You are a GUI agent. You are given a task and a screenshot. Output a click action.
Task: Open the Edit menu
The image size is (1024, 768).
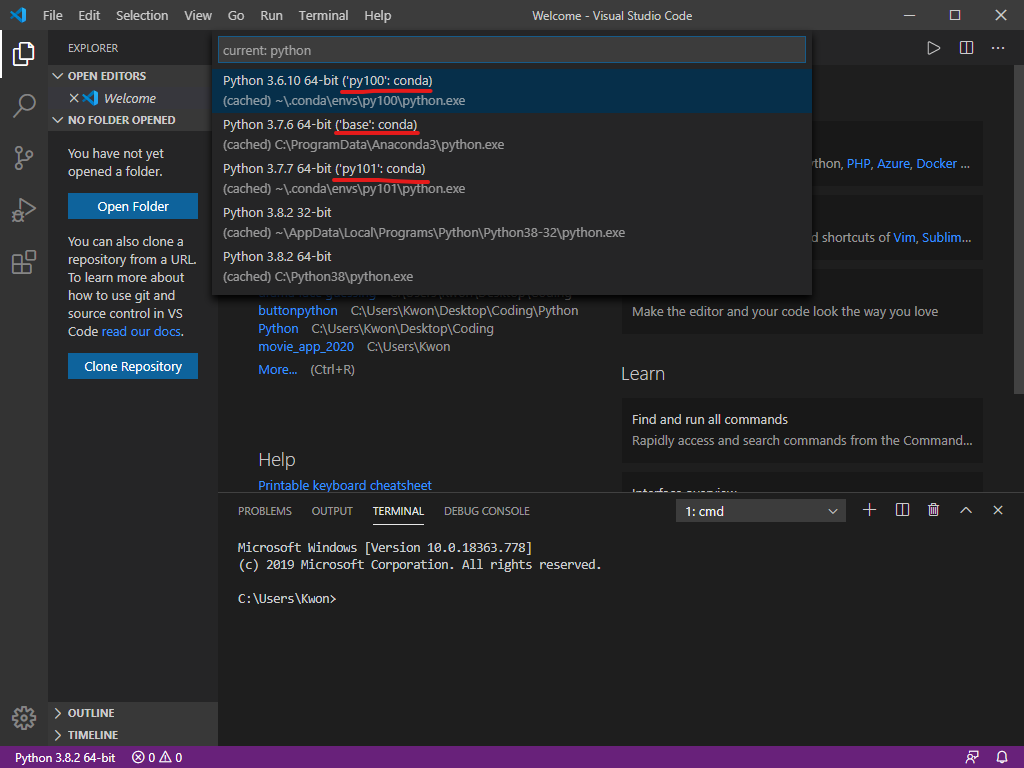pyautogui.click(x=89, y=15)
